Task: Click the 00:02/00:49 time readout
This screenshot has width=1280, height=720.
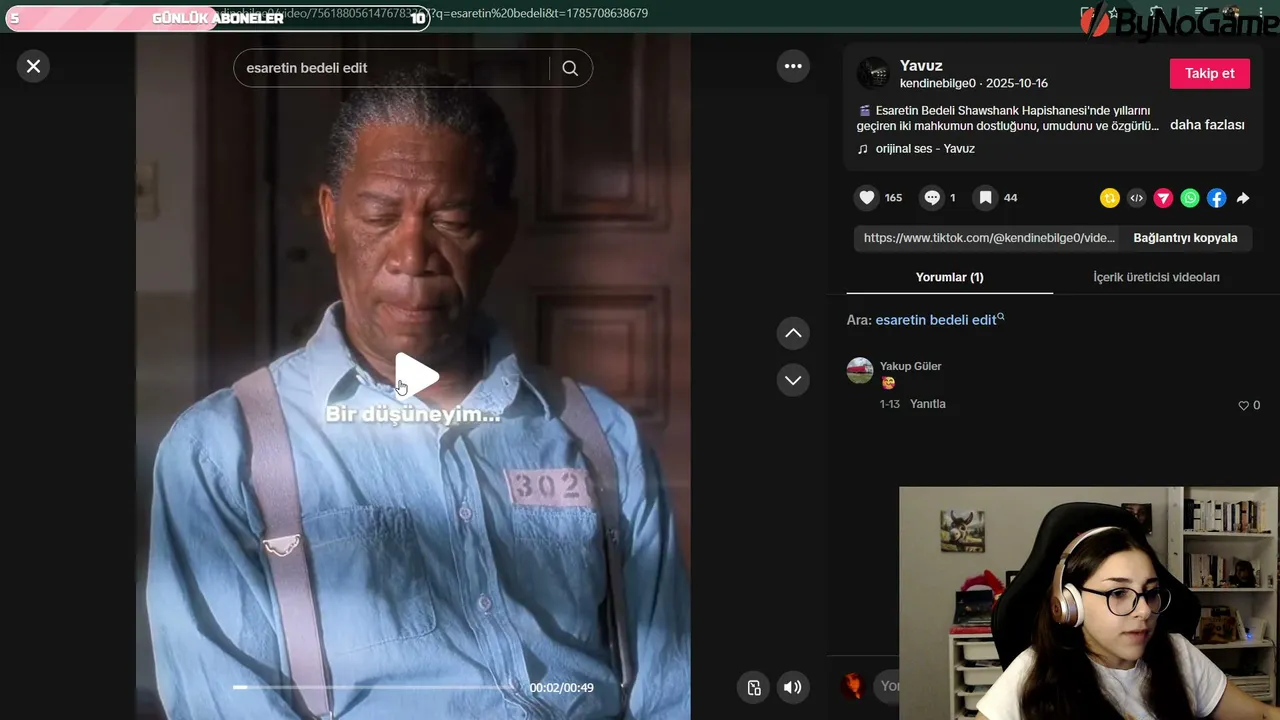Action: point(562,688)
